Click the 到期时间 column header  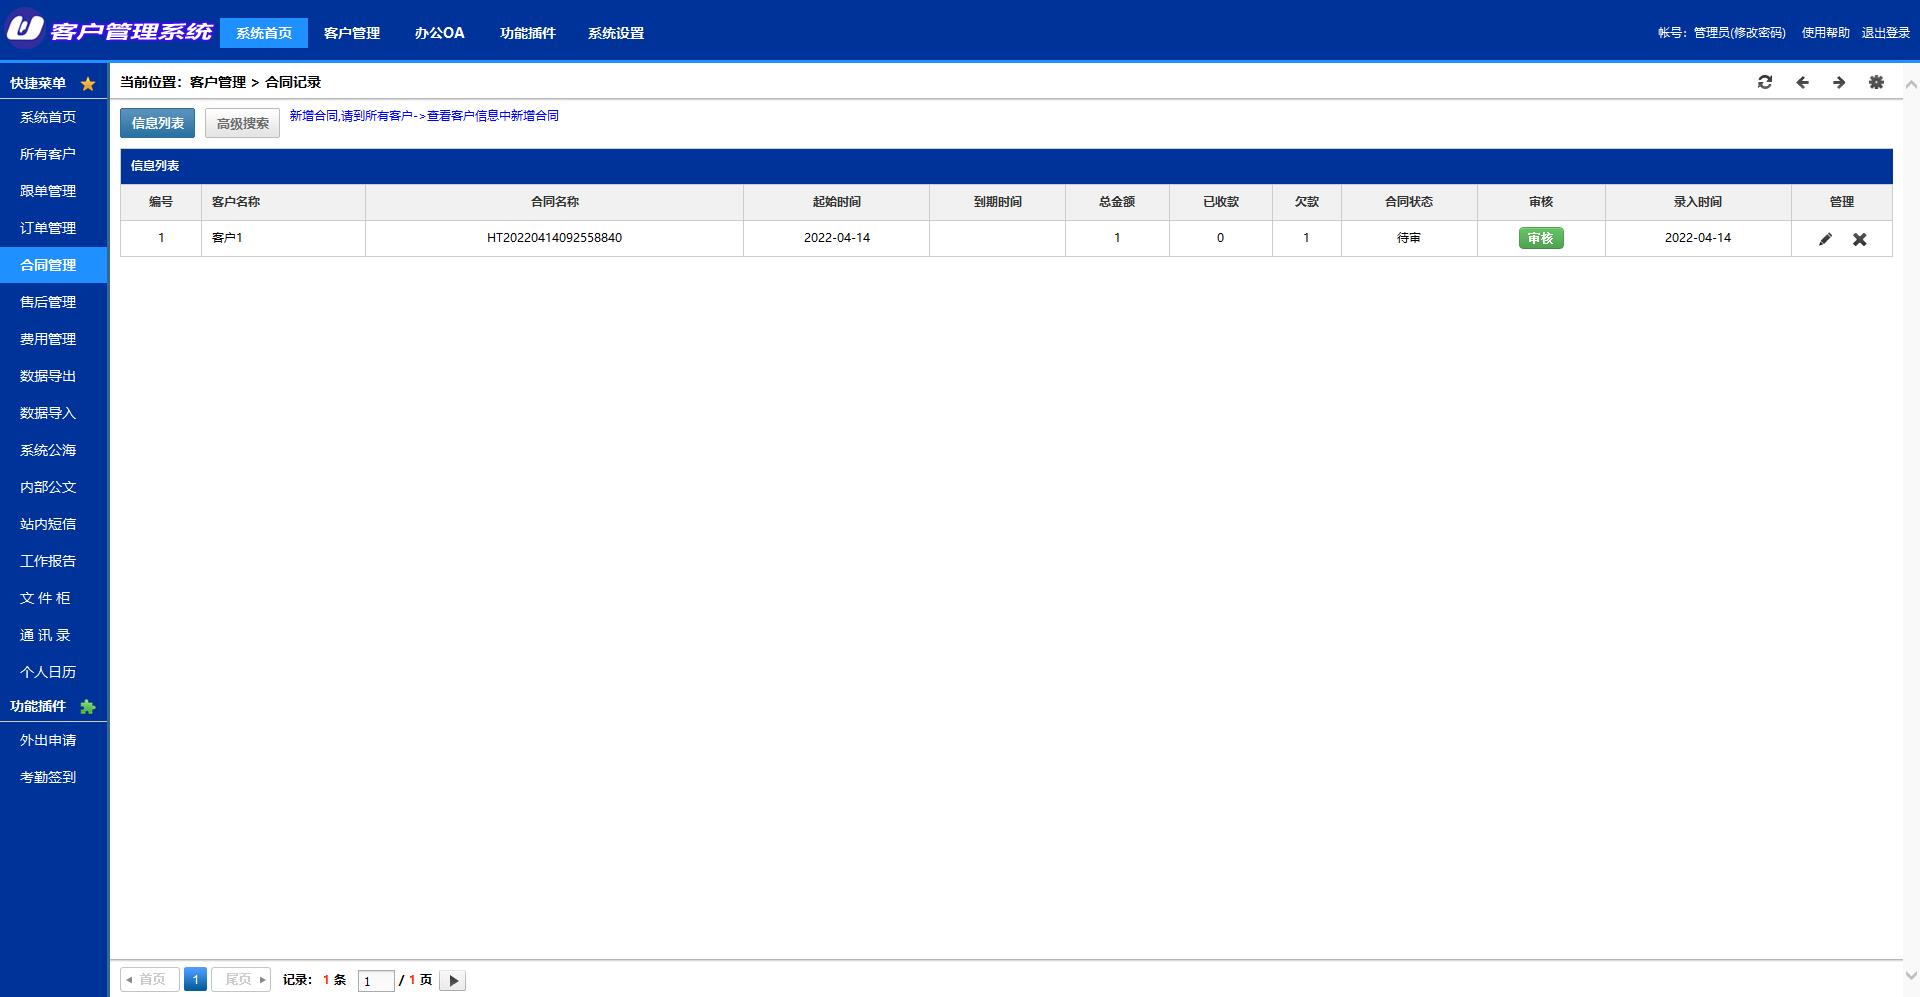[x=997, y=202]
